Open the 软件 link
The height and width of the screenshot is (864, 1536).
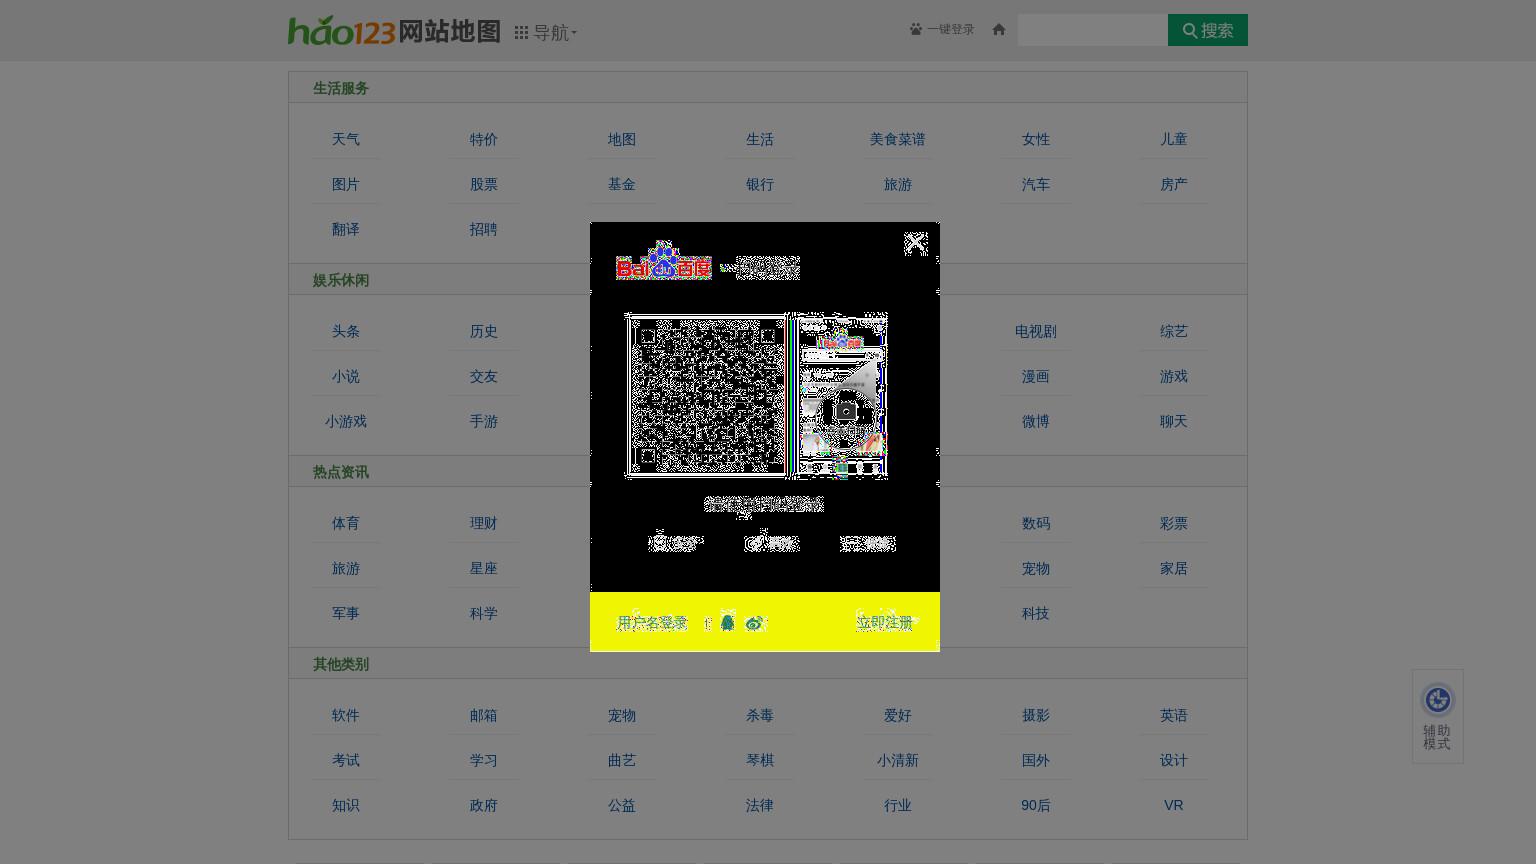click(346, 716)
